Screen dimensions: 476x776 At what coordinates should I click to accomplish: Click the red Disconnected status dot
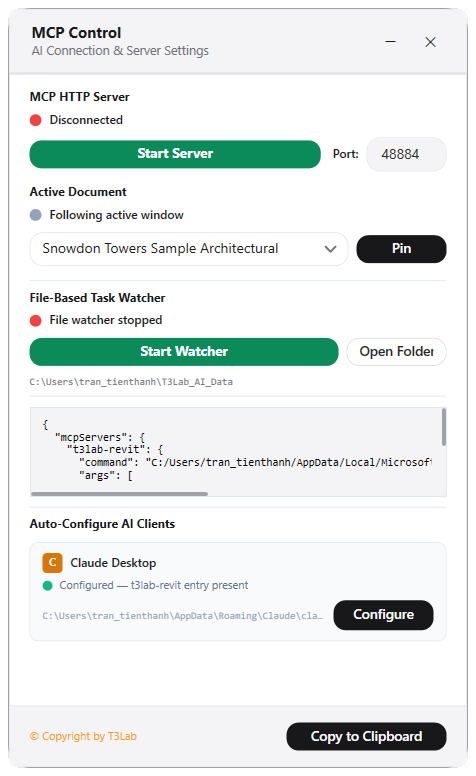(x=36, y=120)
